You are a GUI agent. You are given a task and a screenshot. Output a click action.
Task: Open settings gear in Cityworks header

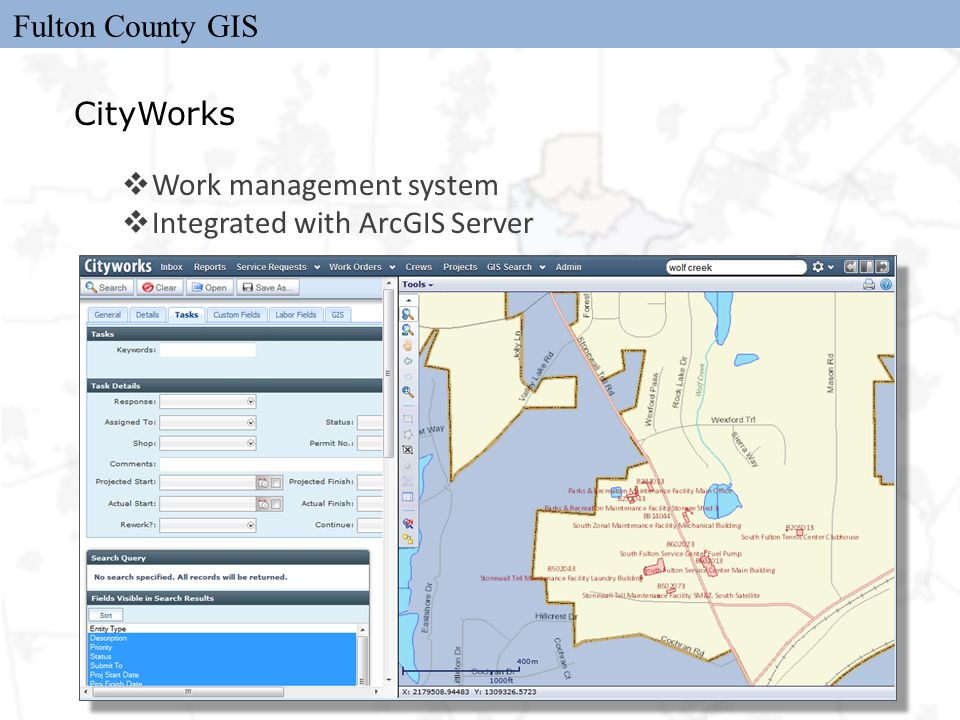(817, 267)
